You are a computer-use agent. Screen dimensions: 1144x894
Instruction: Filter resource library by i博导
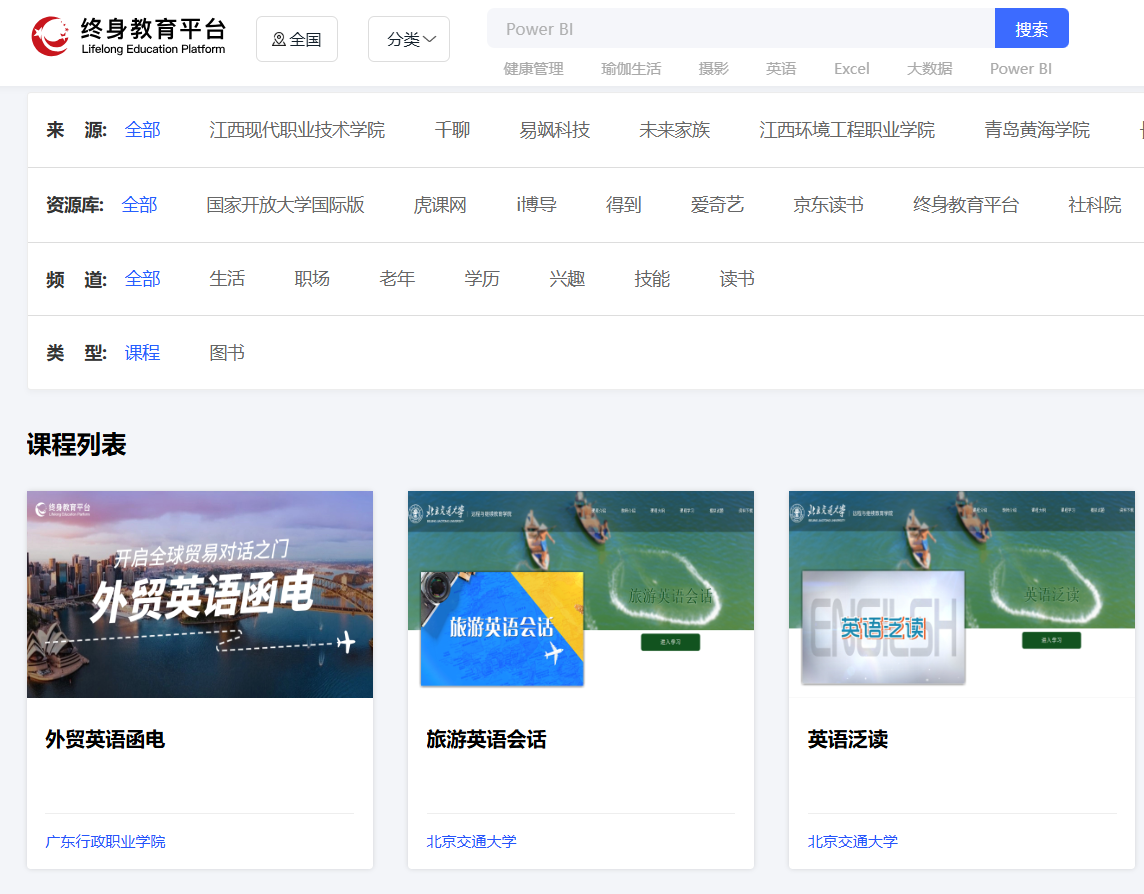pyautogui.click(x=536, y=205)
